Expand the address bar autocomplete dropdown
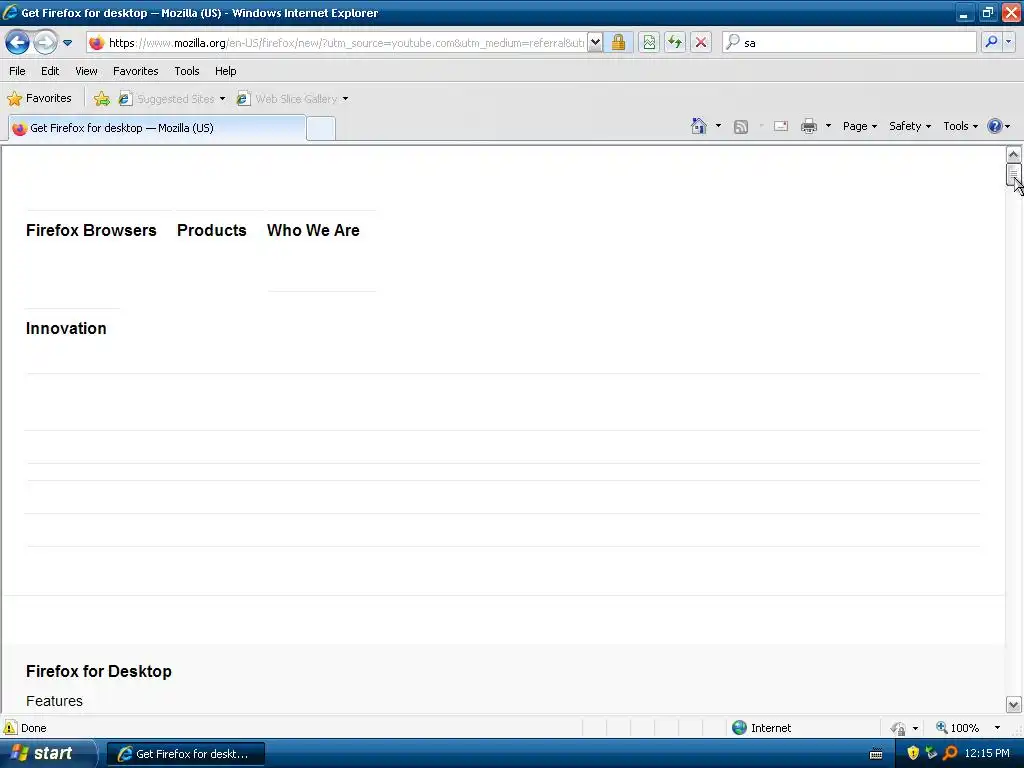Image resolution: width=1024 pixels, height=768 pixels. 595,43
